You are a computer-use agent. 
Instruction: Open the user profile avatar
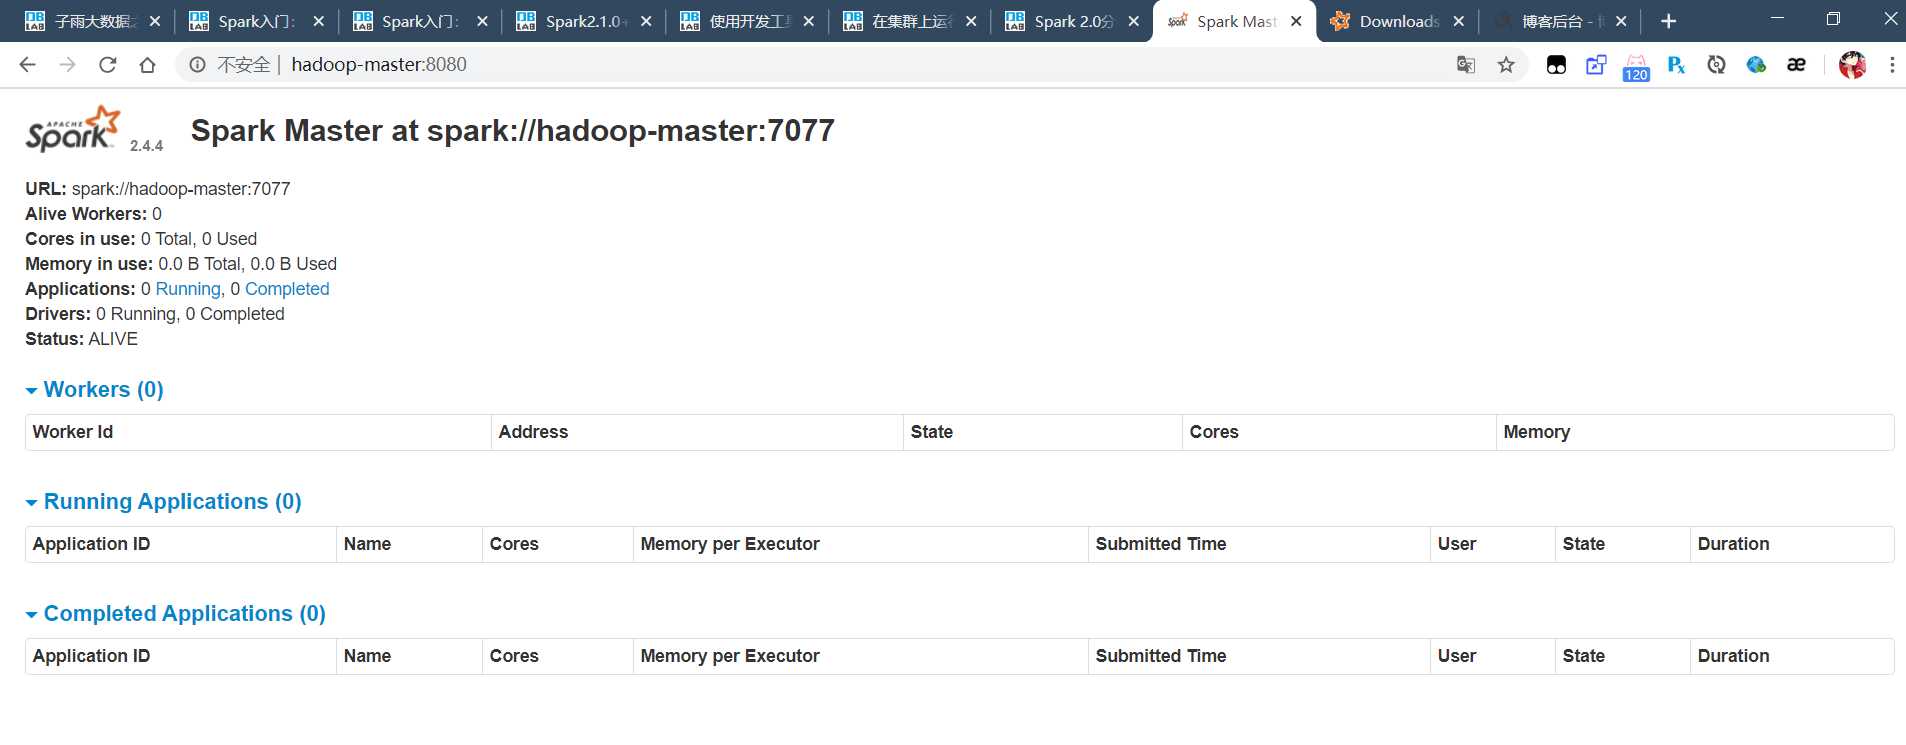point(1852,65)
